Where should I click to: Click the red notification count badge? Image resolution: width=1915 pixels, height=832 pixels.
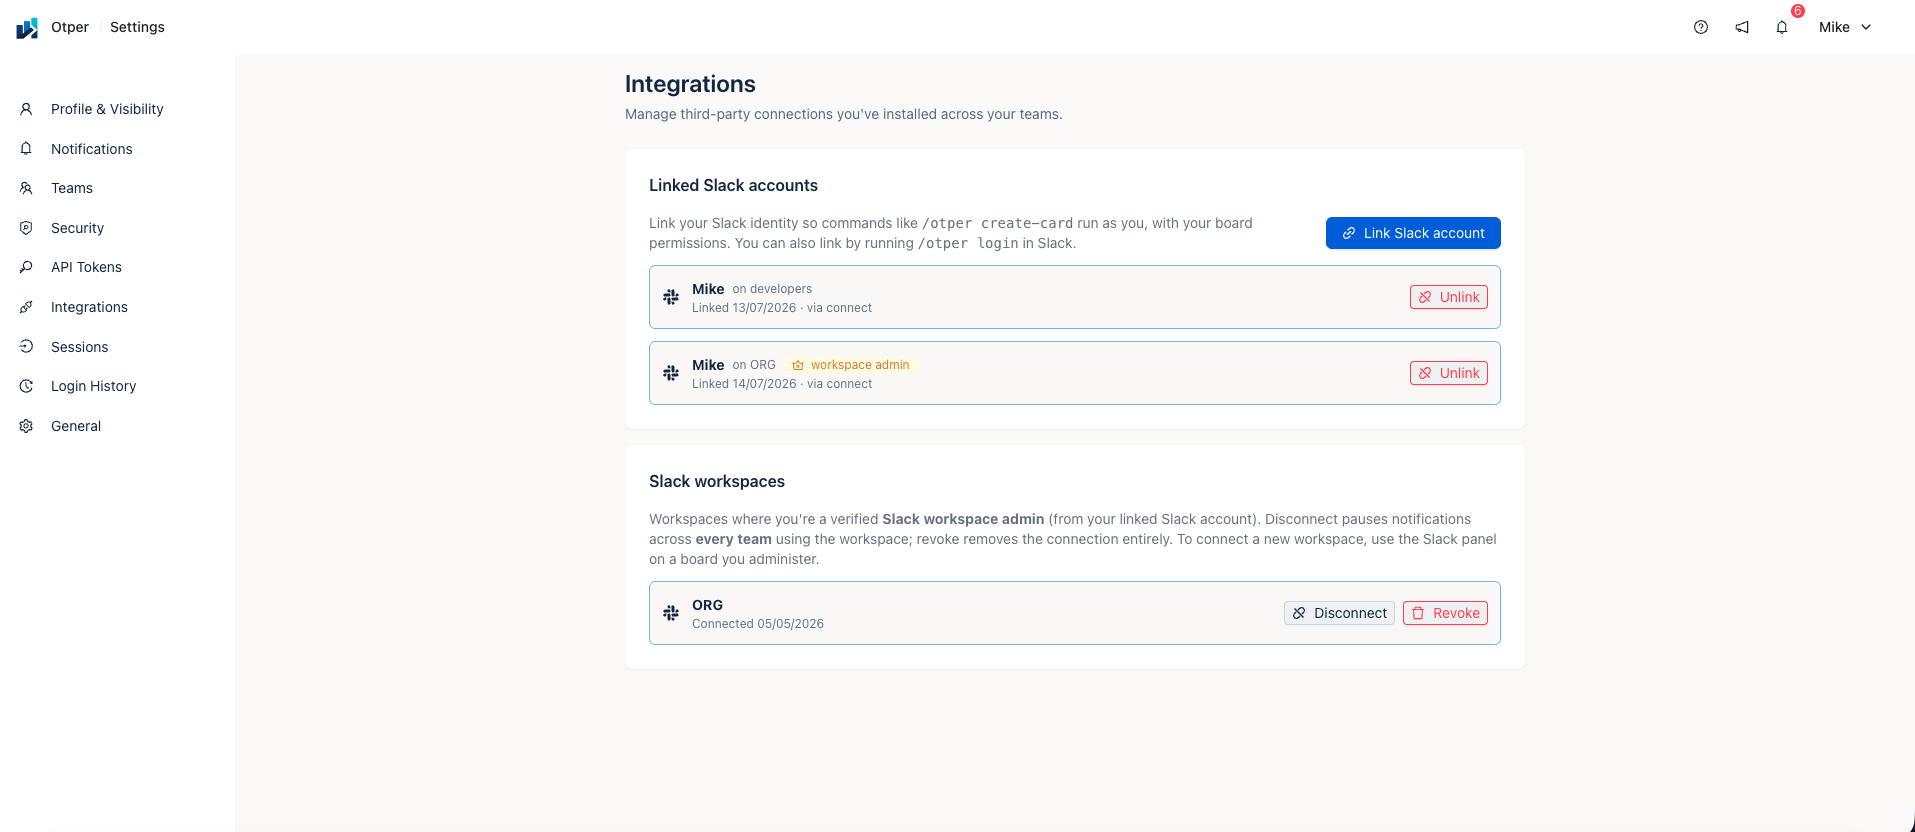[1798, 11]
